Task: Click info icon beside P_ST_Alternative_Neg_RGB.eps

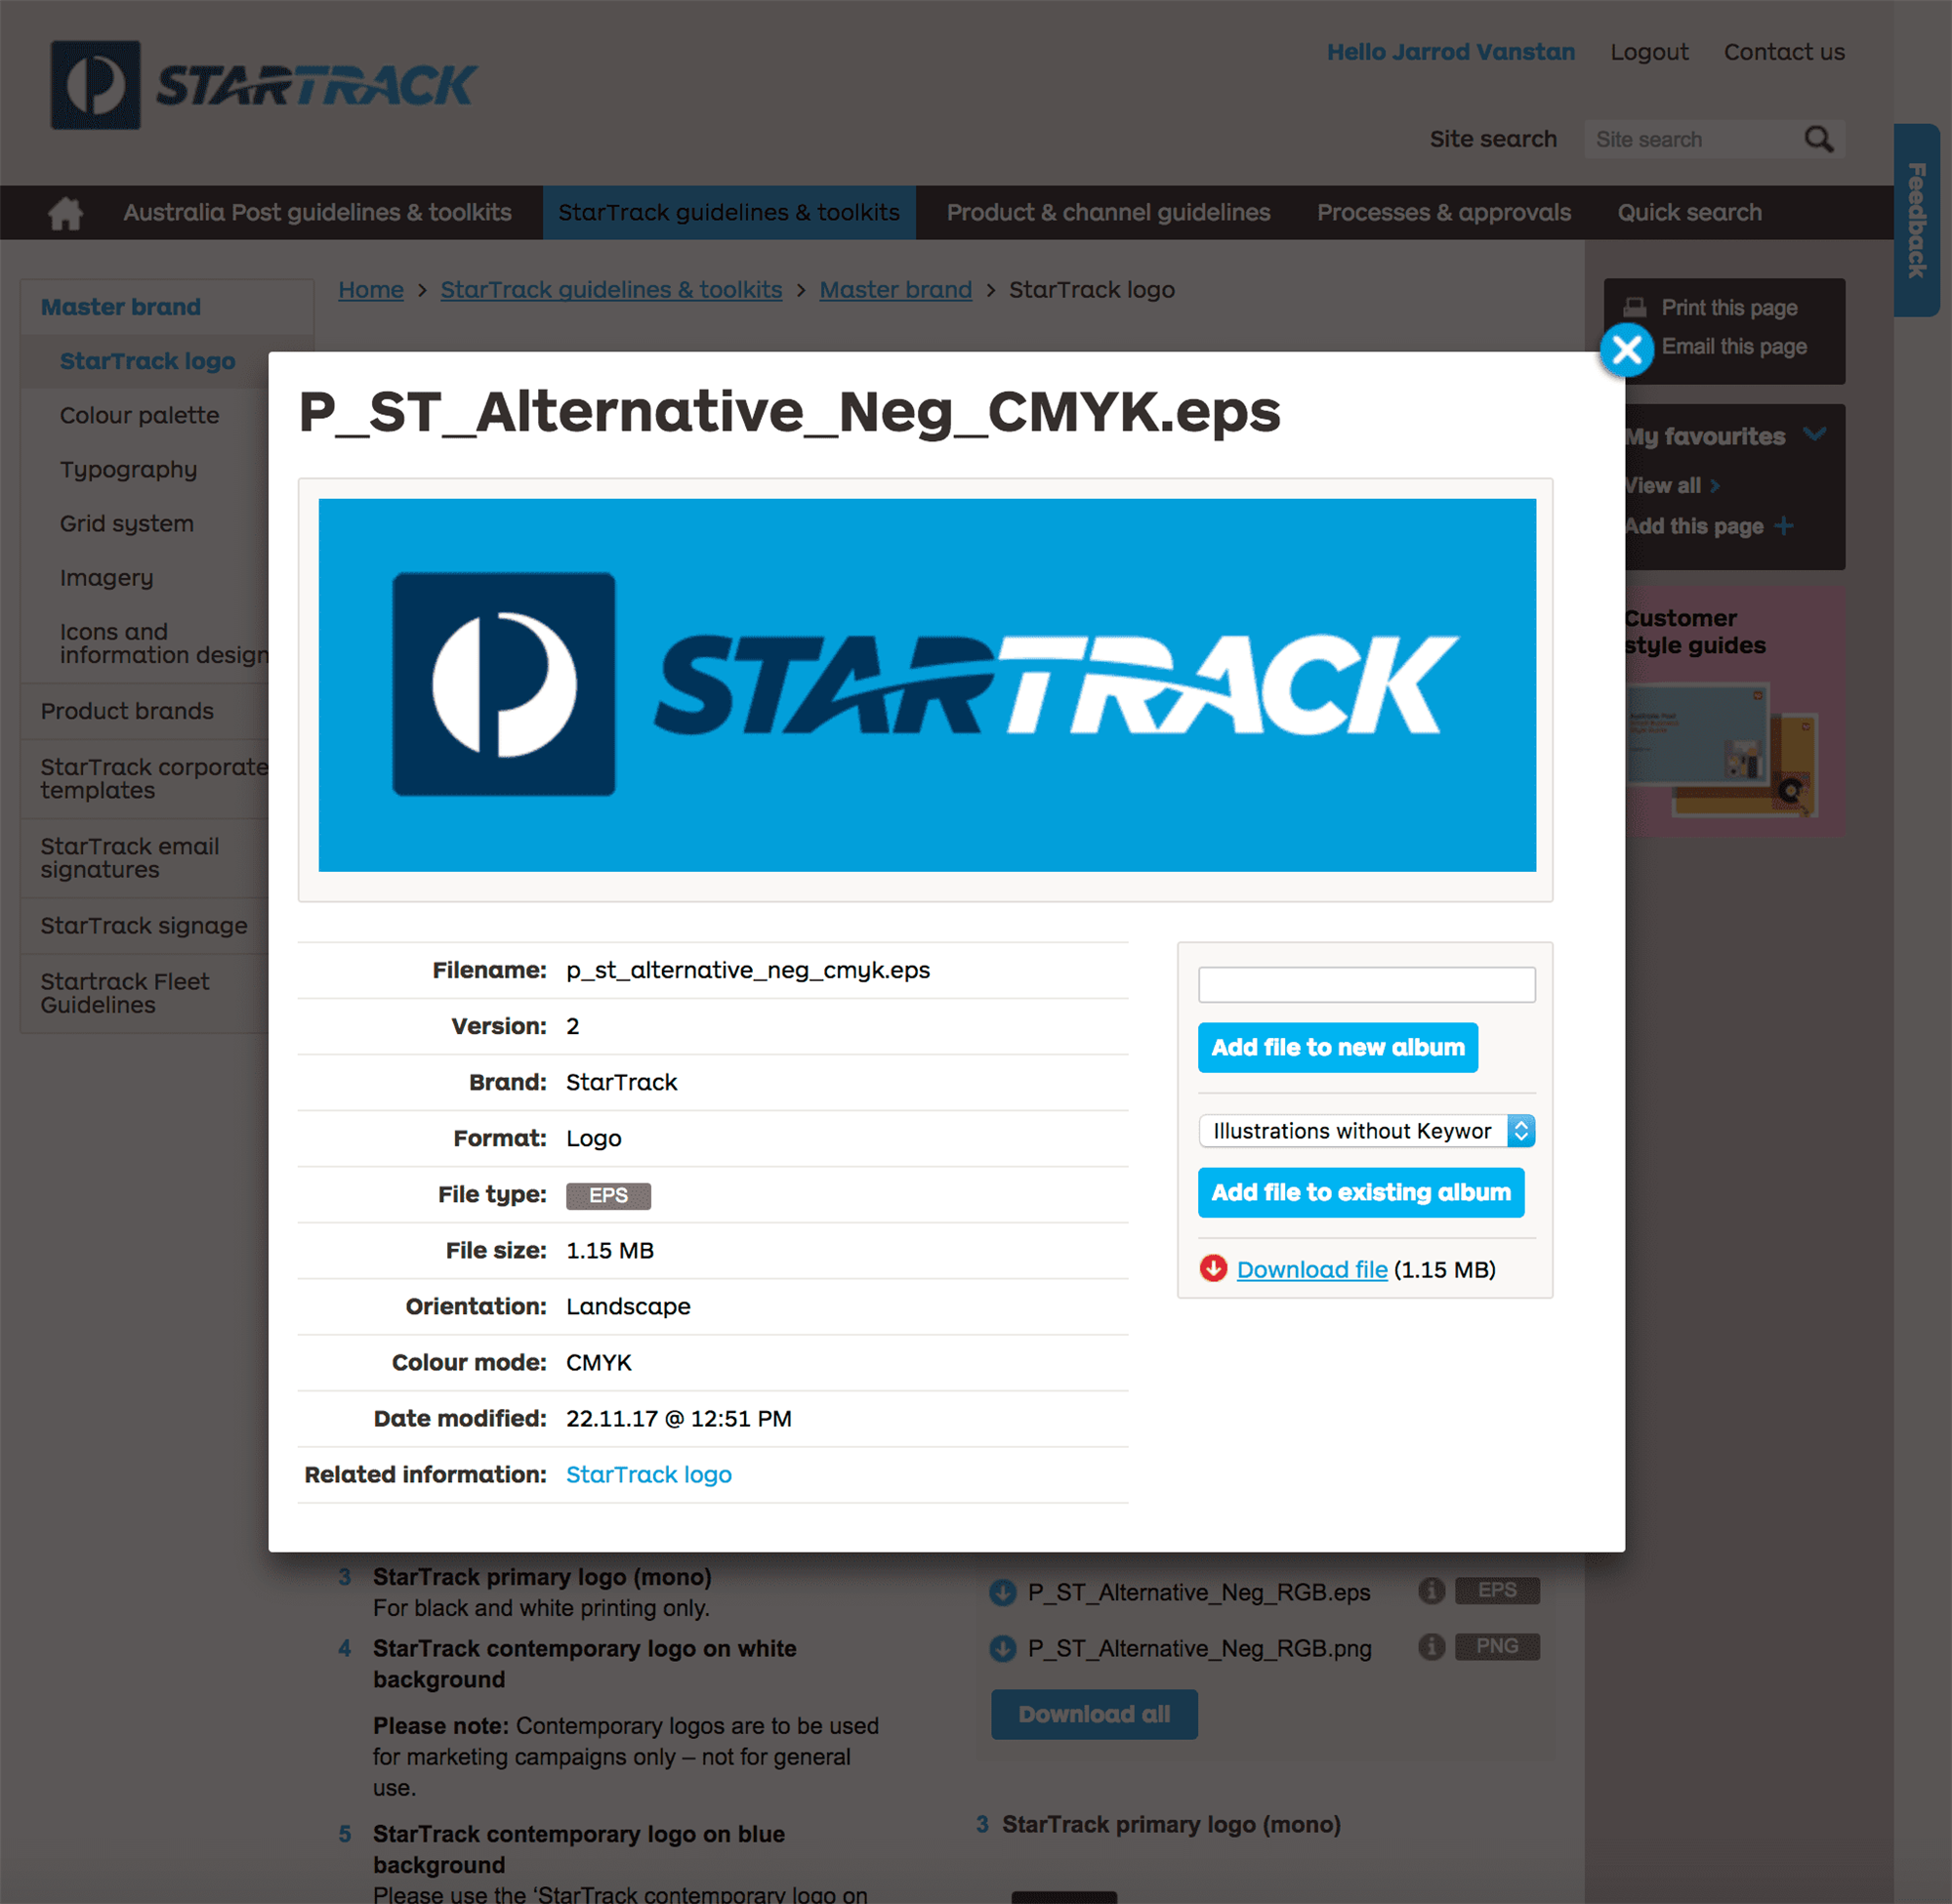Action: pyautogui.click(x=1431, y=1590)
